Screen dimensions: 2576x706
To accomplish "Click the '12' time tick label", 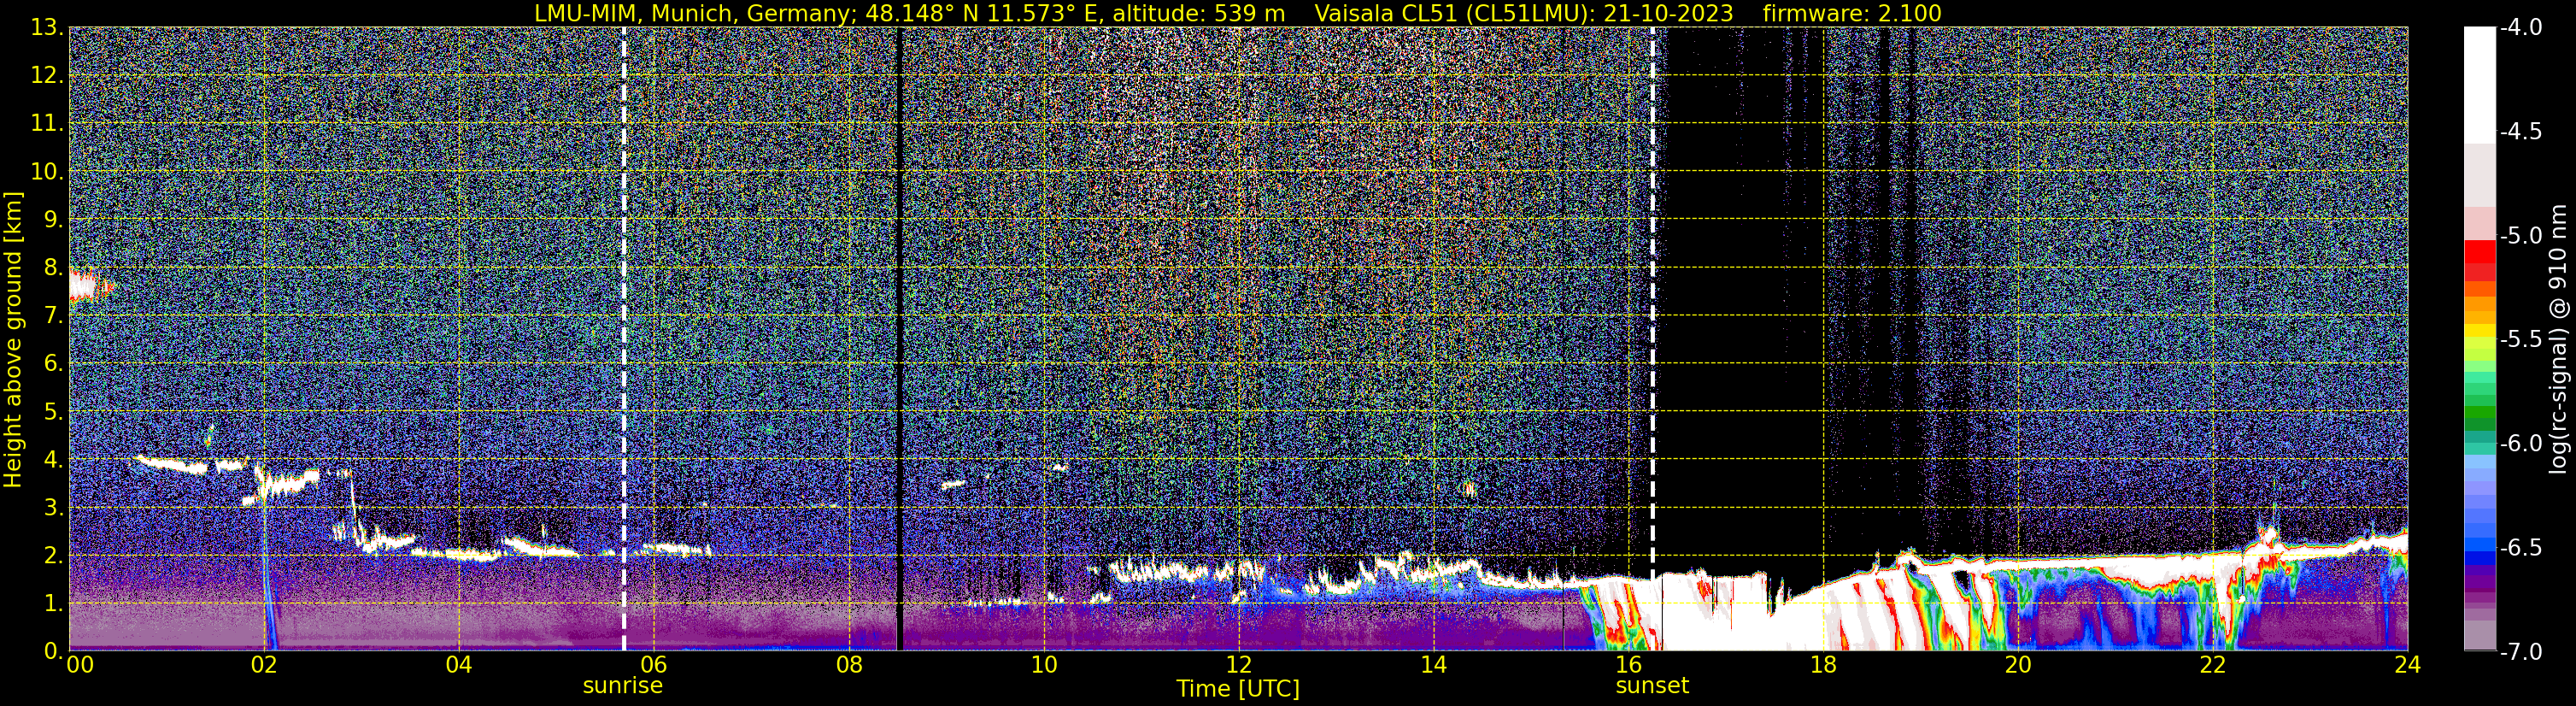I will (1238, 665).
